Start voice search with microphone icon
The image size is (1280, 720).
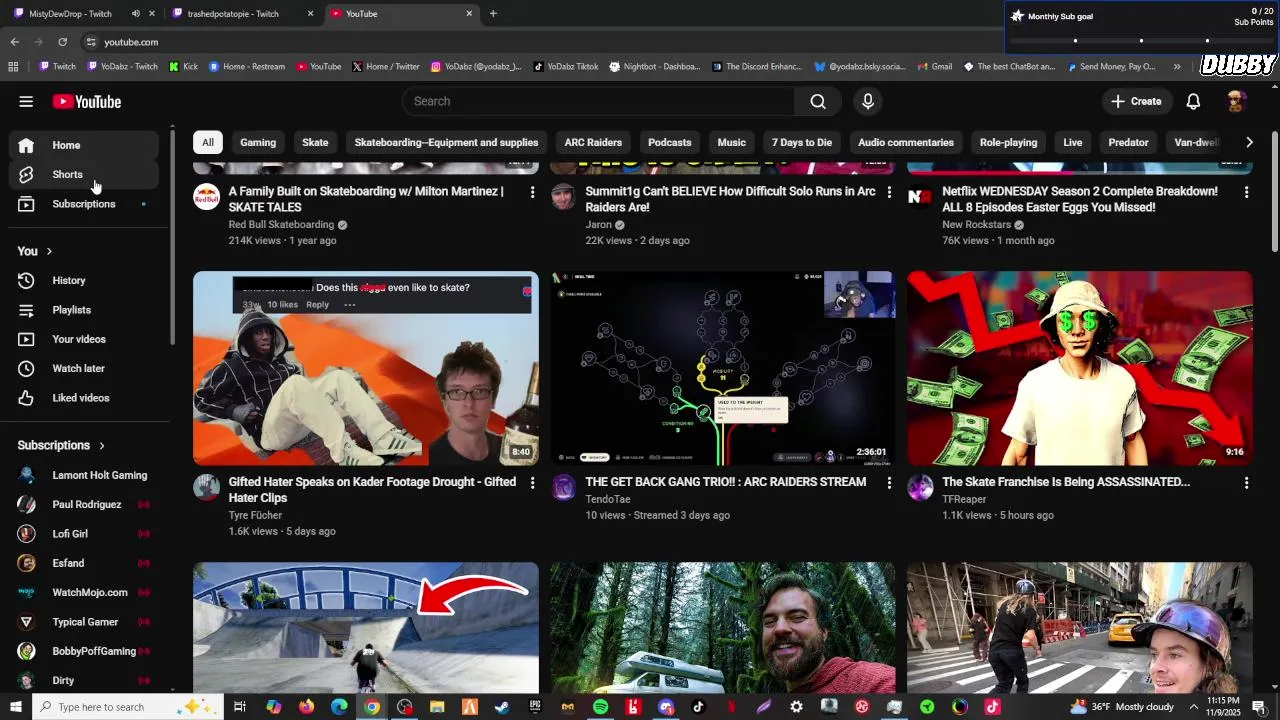click(868, 101)
